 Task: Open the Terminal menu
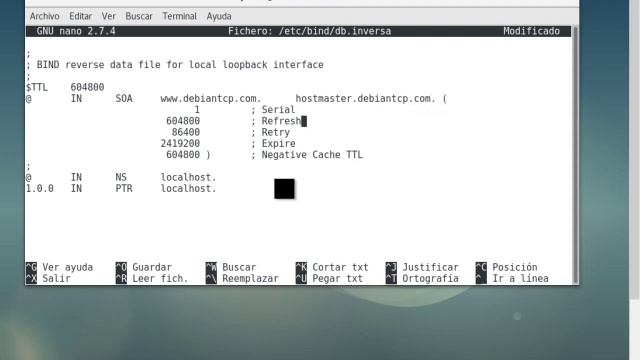180,16
